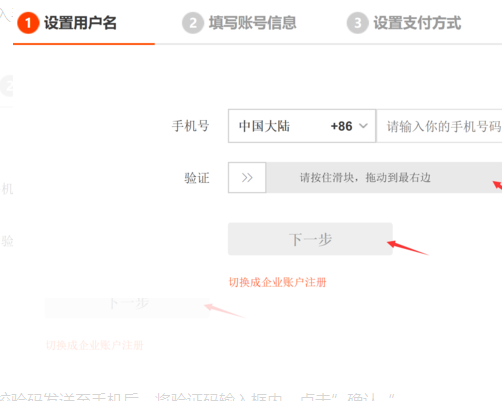502x401 pixels.
Task: Click the double-arrow slider handle
Action: click(x=247, y=178)
